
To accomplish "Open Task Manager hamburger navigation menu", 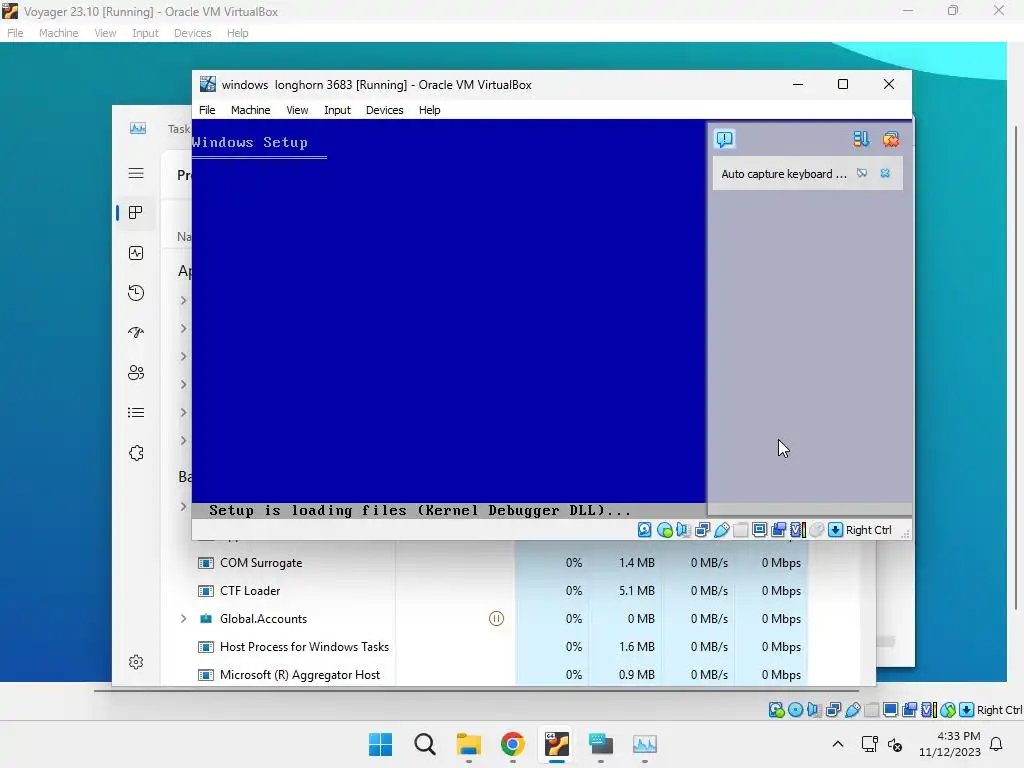I will 136,173.
